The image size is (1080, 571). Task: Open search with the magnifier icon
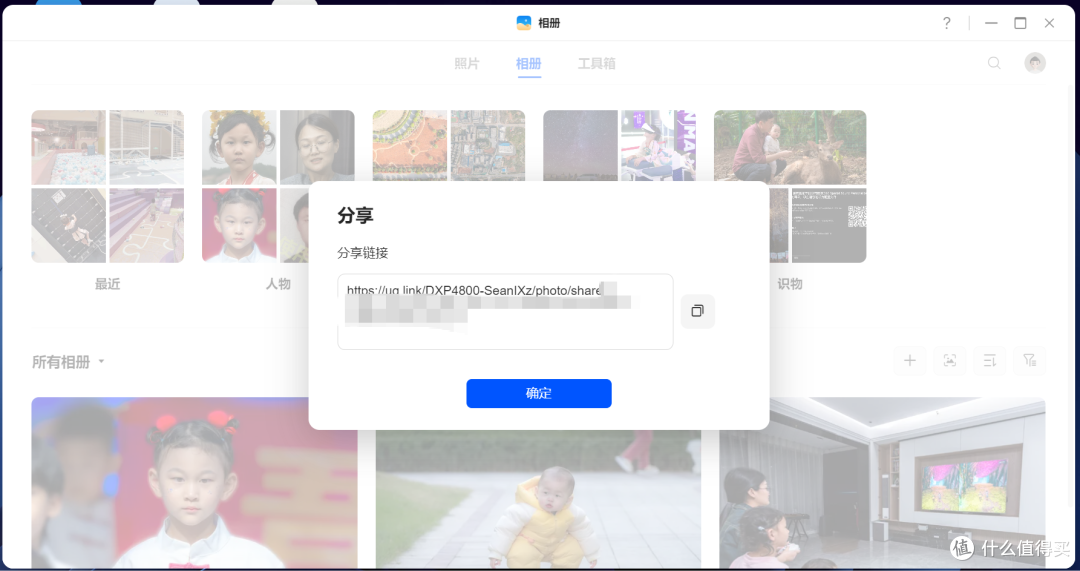pos(994,63)
